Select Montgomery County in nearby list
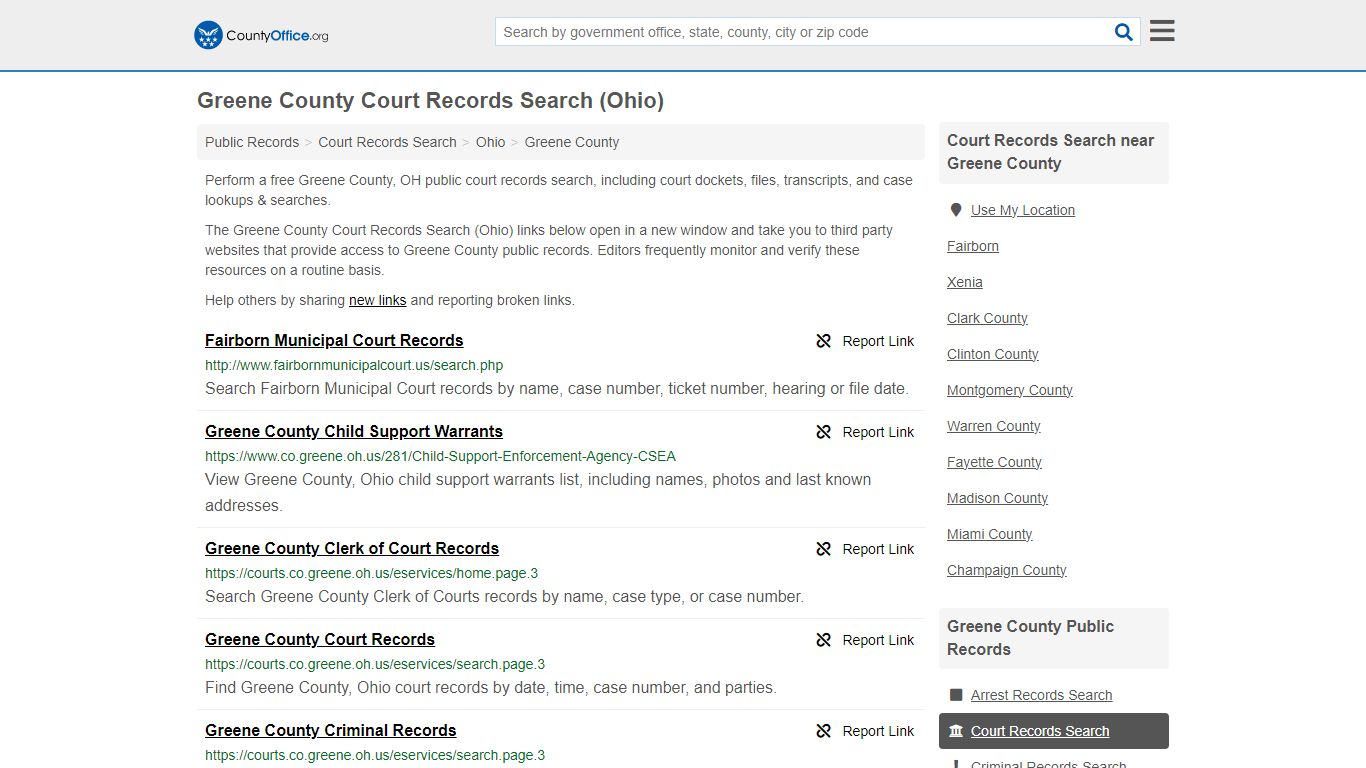The width and height of the screenshot is (1366, 768). (1010, 390)
